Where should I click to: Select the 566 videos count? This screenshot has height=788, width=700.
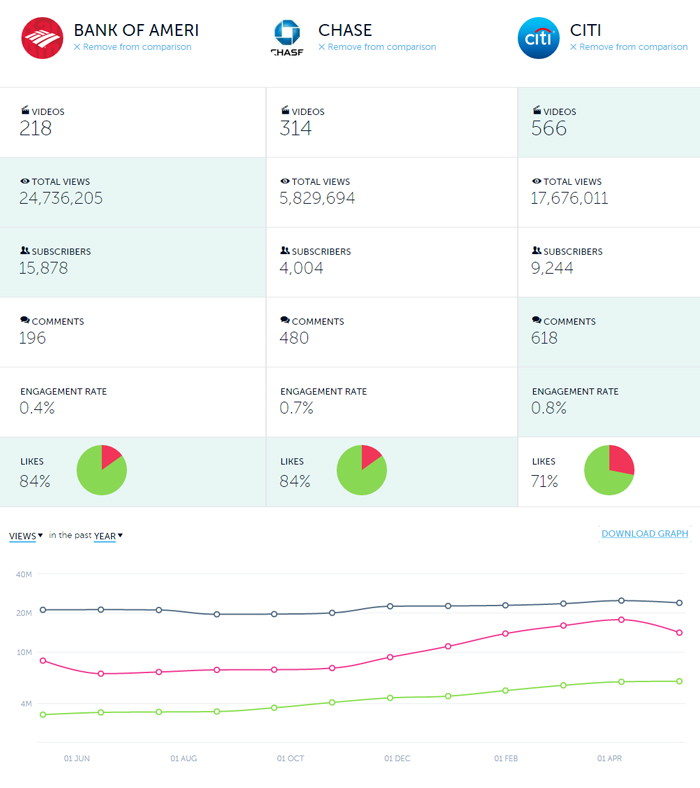click(549, 129)
